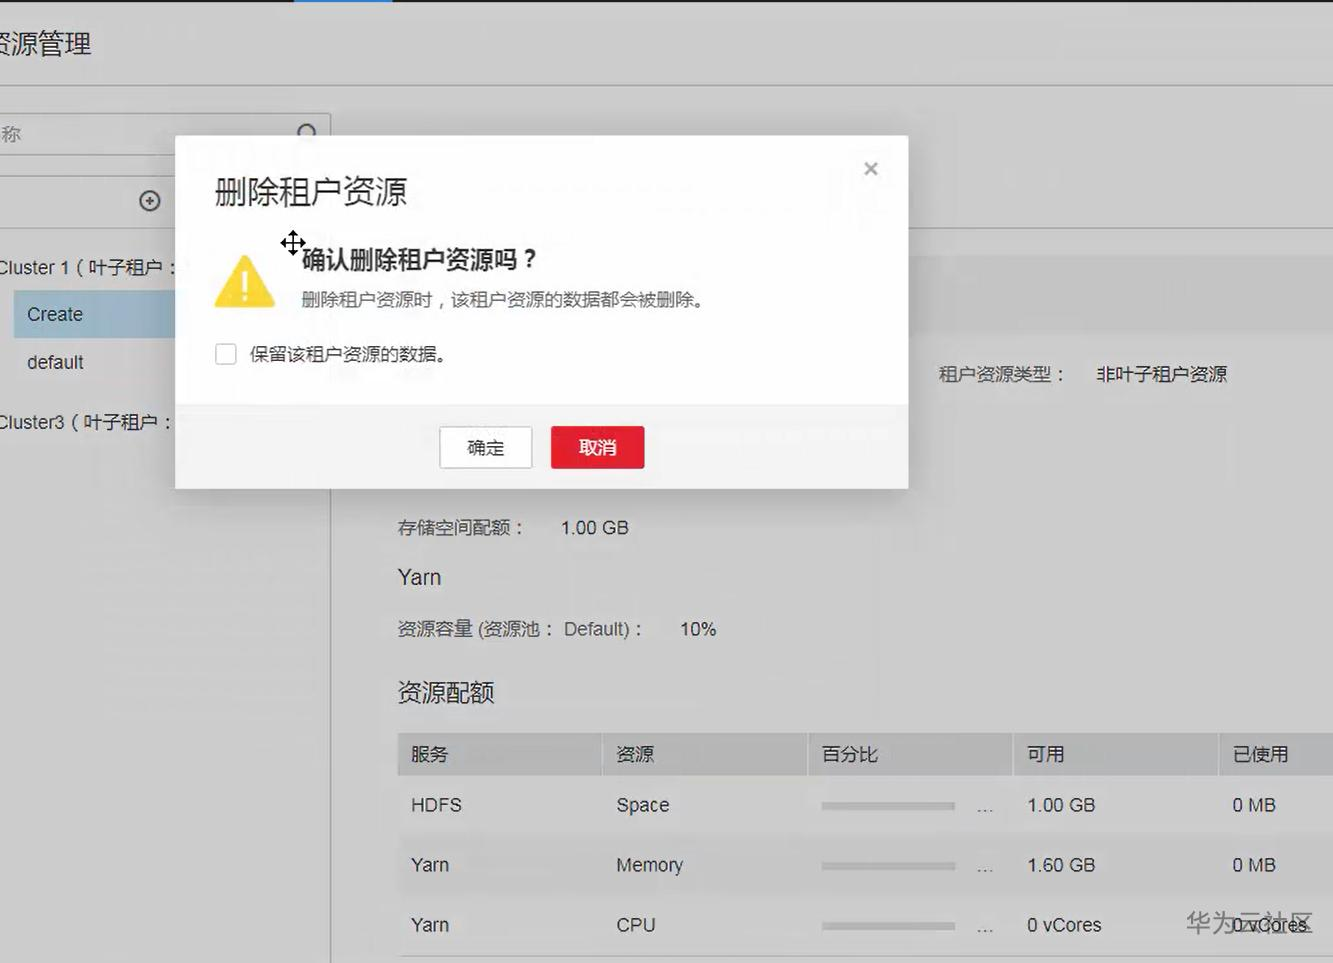Click the 资源管理 page heading
Viewport: 1333px width, 963px height.
click(45, 43)
